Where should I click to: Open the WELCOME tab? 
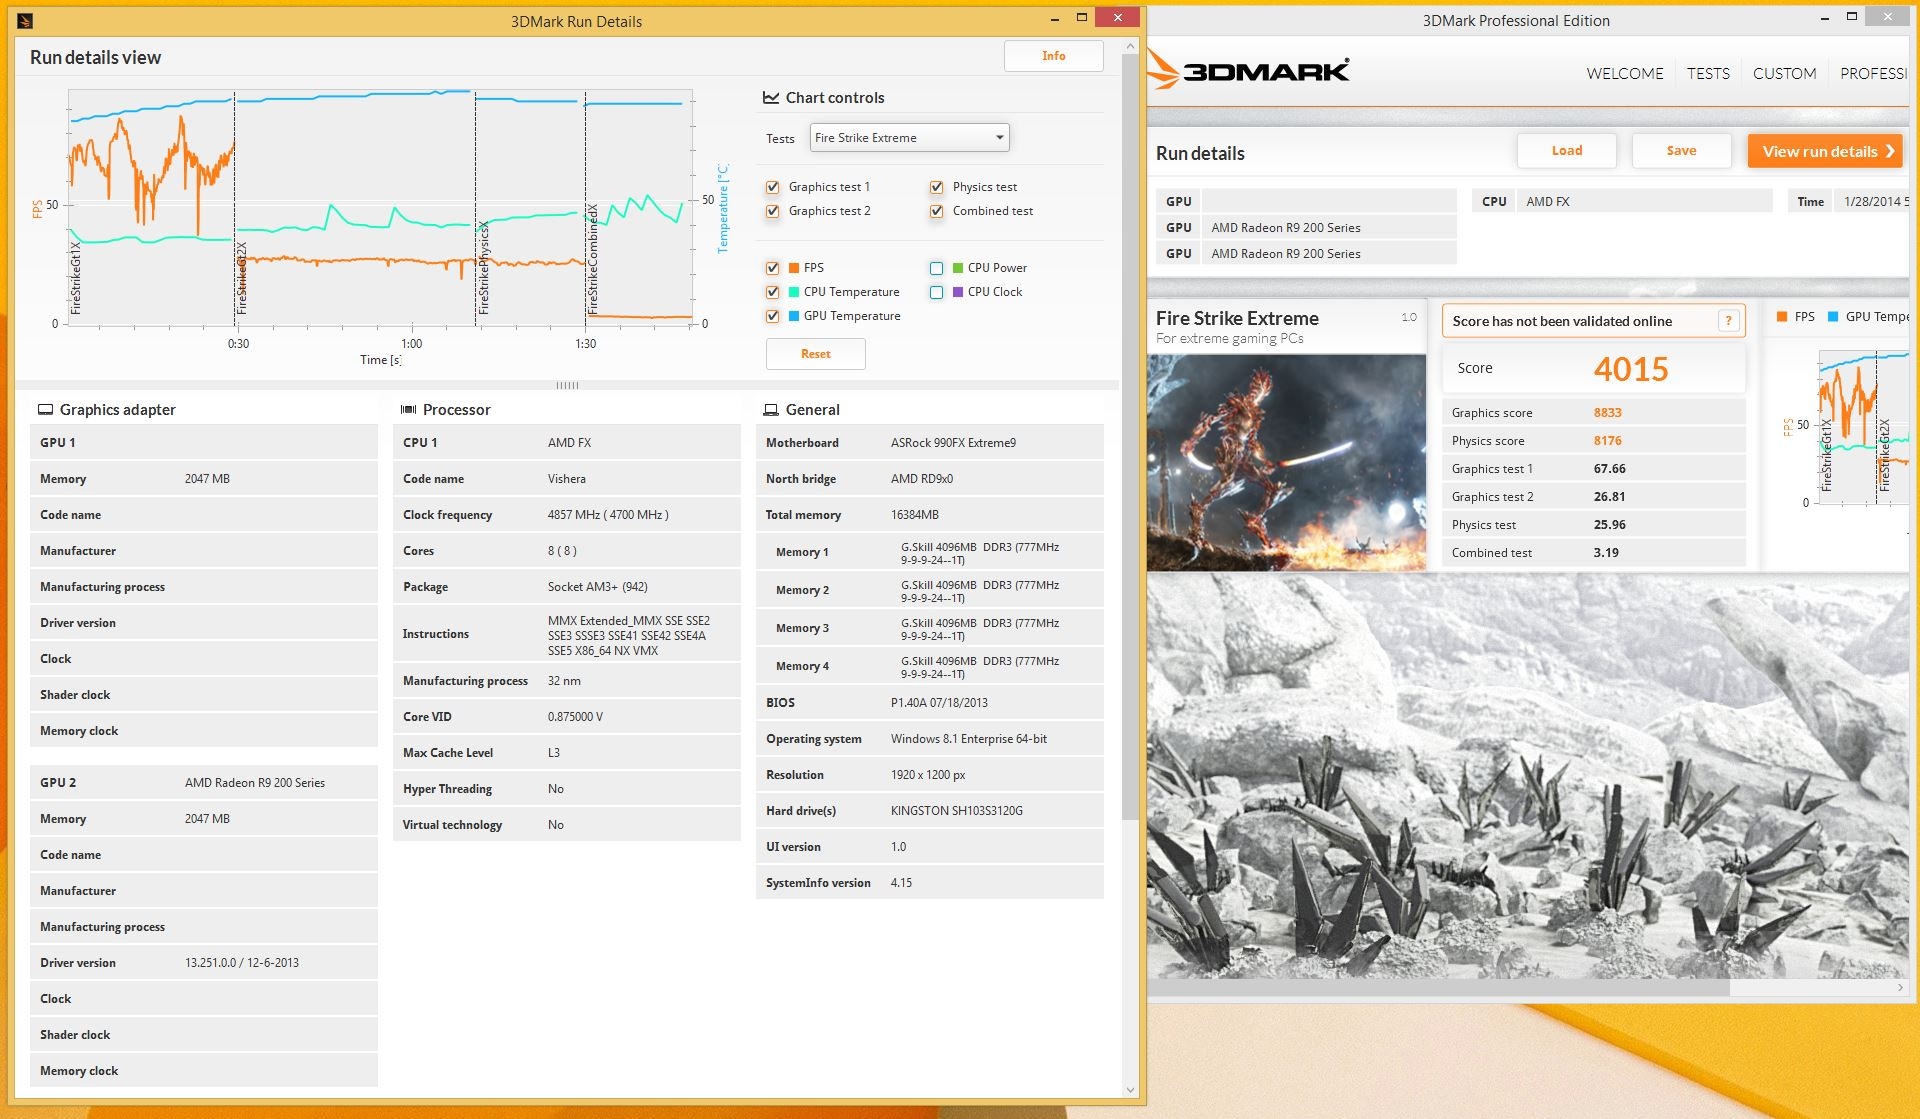1625,73
